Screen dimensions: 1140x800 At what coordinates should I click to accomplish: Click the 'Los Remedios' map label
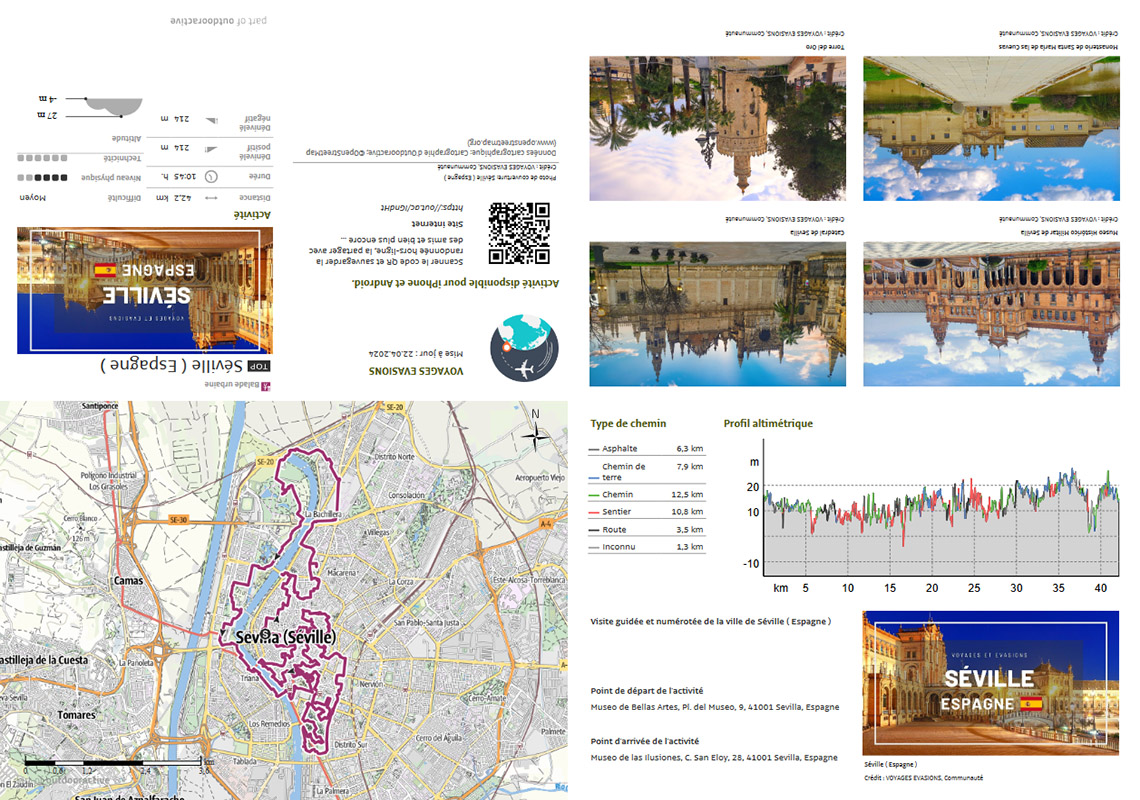click(x=270, y=724)
